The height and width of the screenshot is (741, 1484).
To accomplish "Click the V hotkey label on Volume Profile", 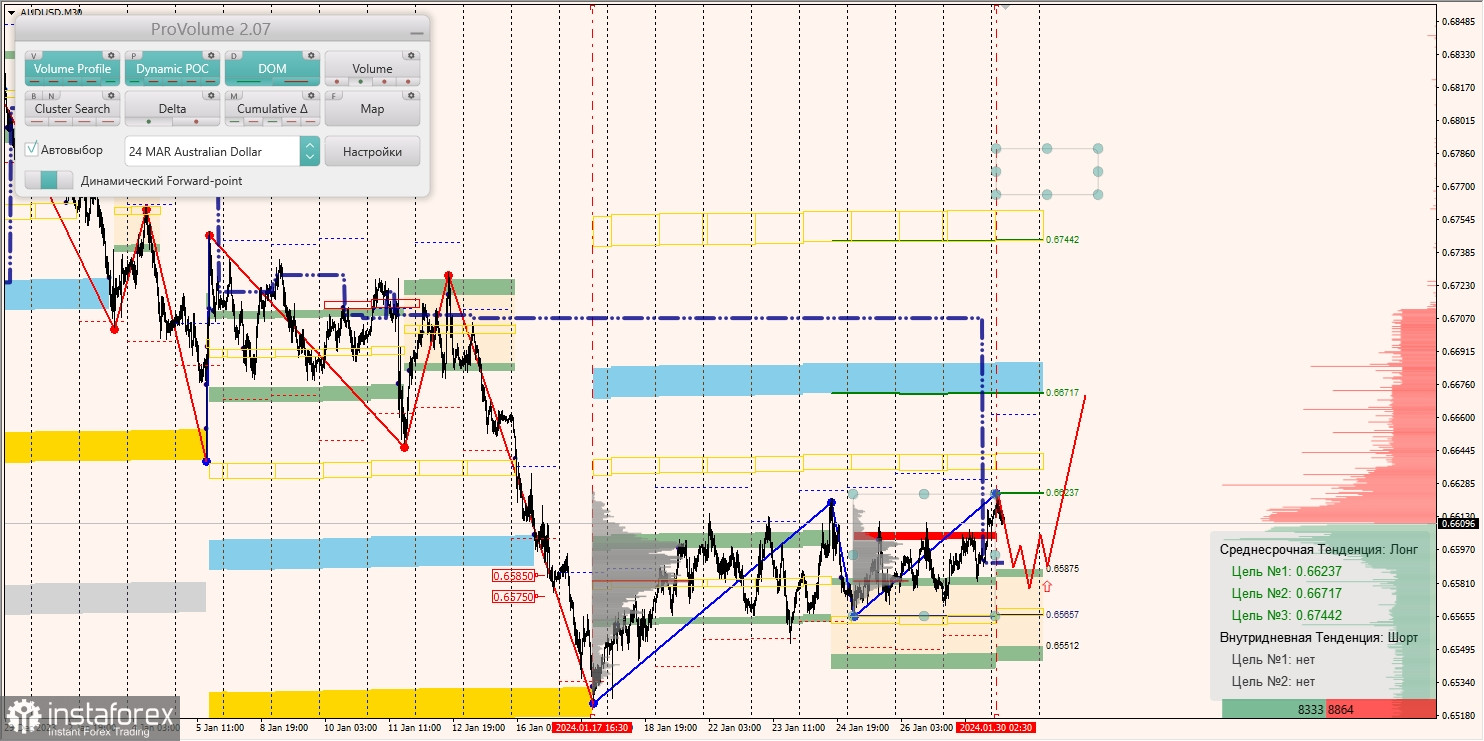I will click(36, 56).
